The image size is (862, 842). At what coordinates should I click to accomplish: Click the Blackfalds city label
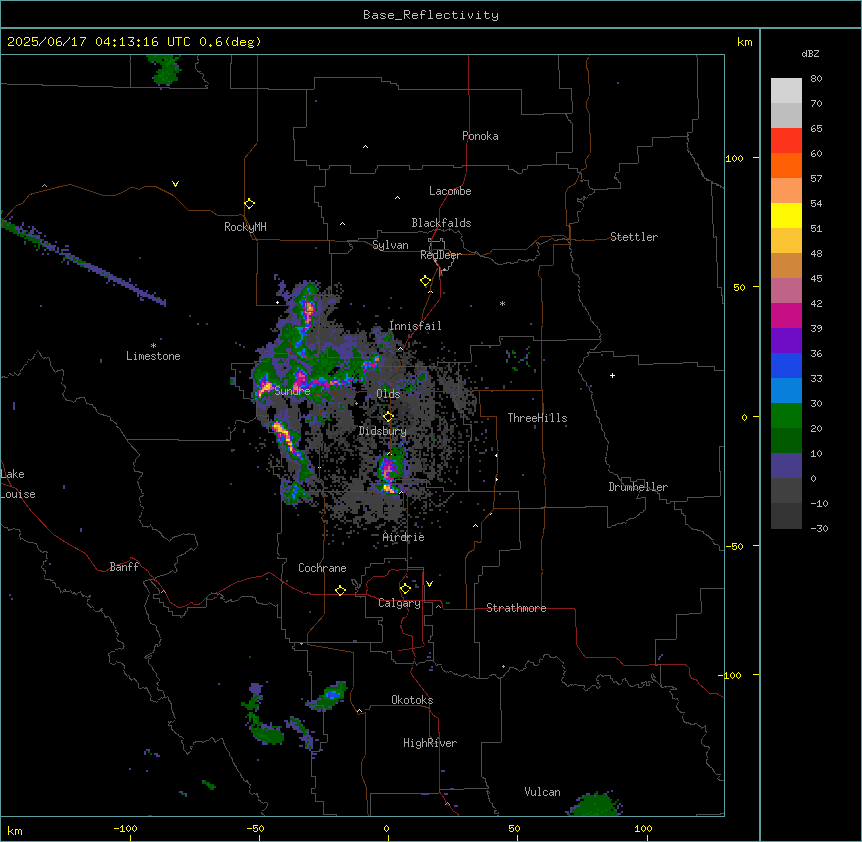coord(441,223)
